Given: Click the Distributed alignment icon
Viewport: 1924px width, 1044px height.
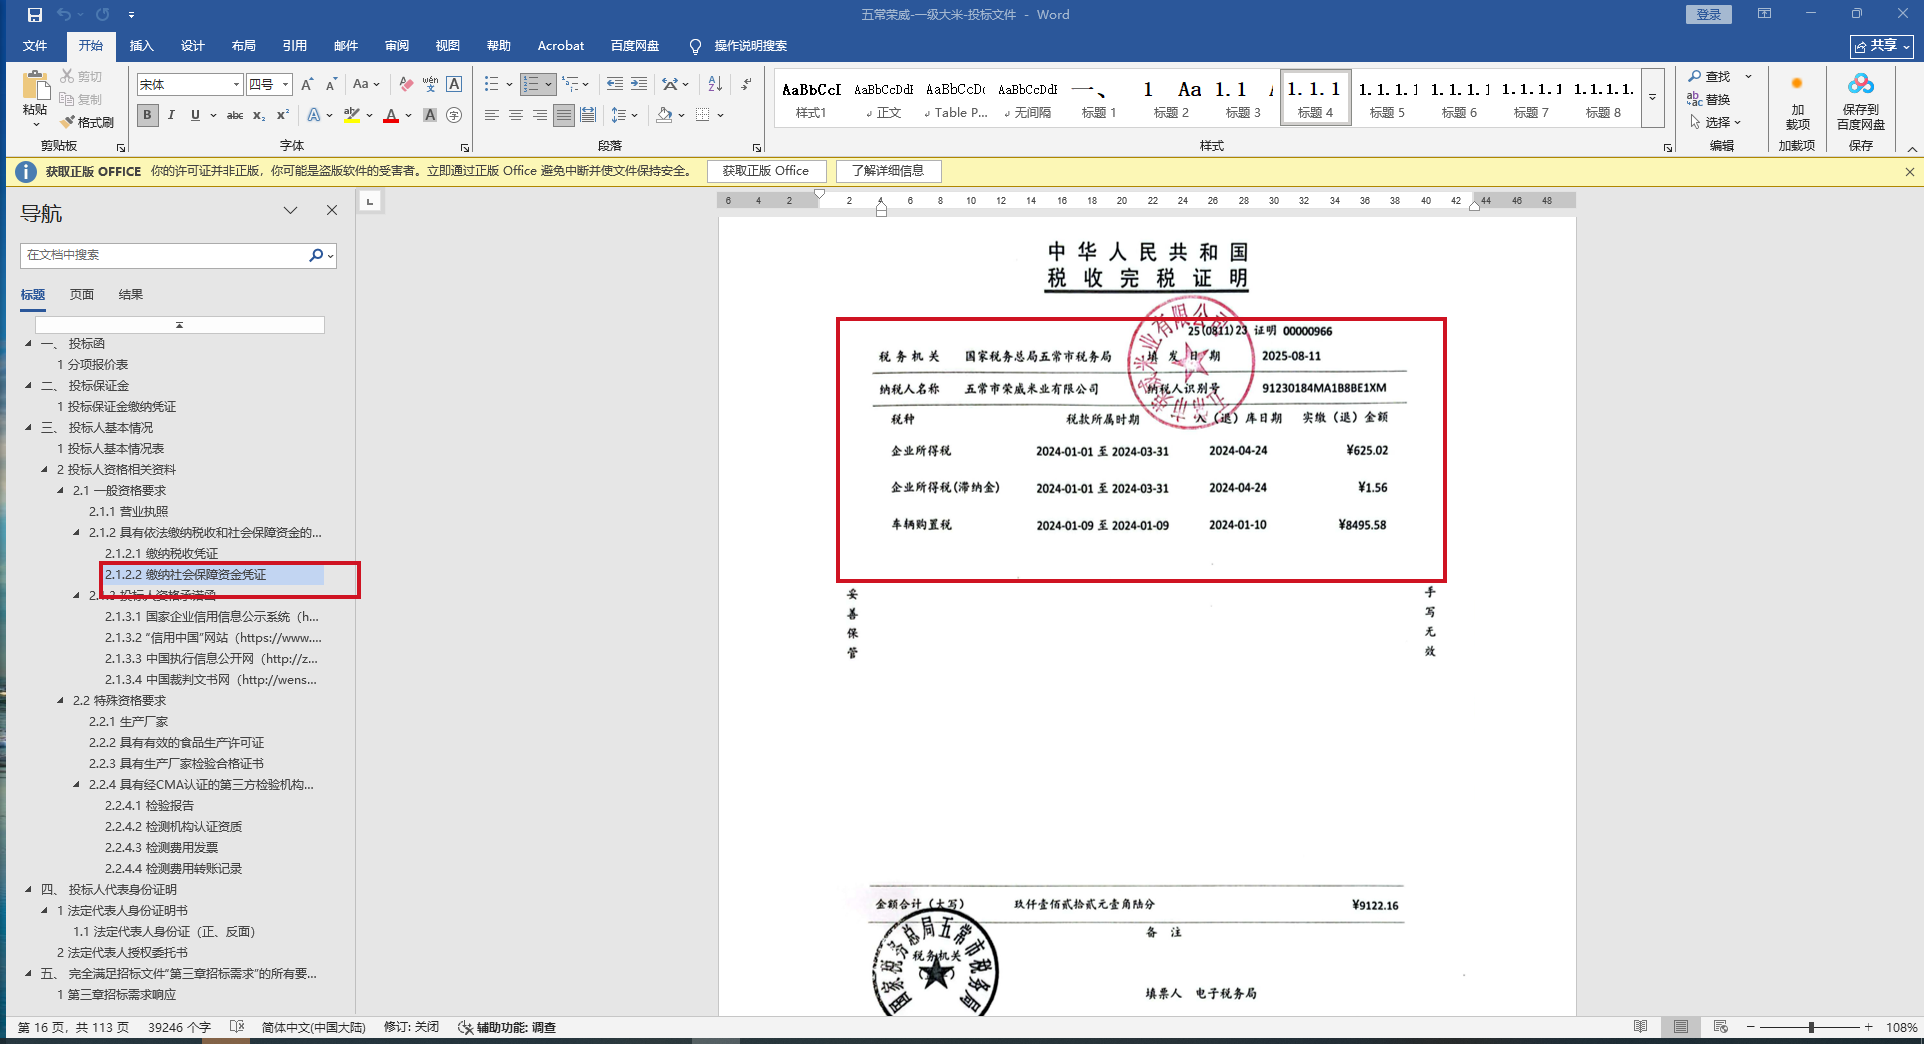Looking at the screenshot, I should (x=588, y=115).
